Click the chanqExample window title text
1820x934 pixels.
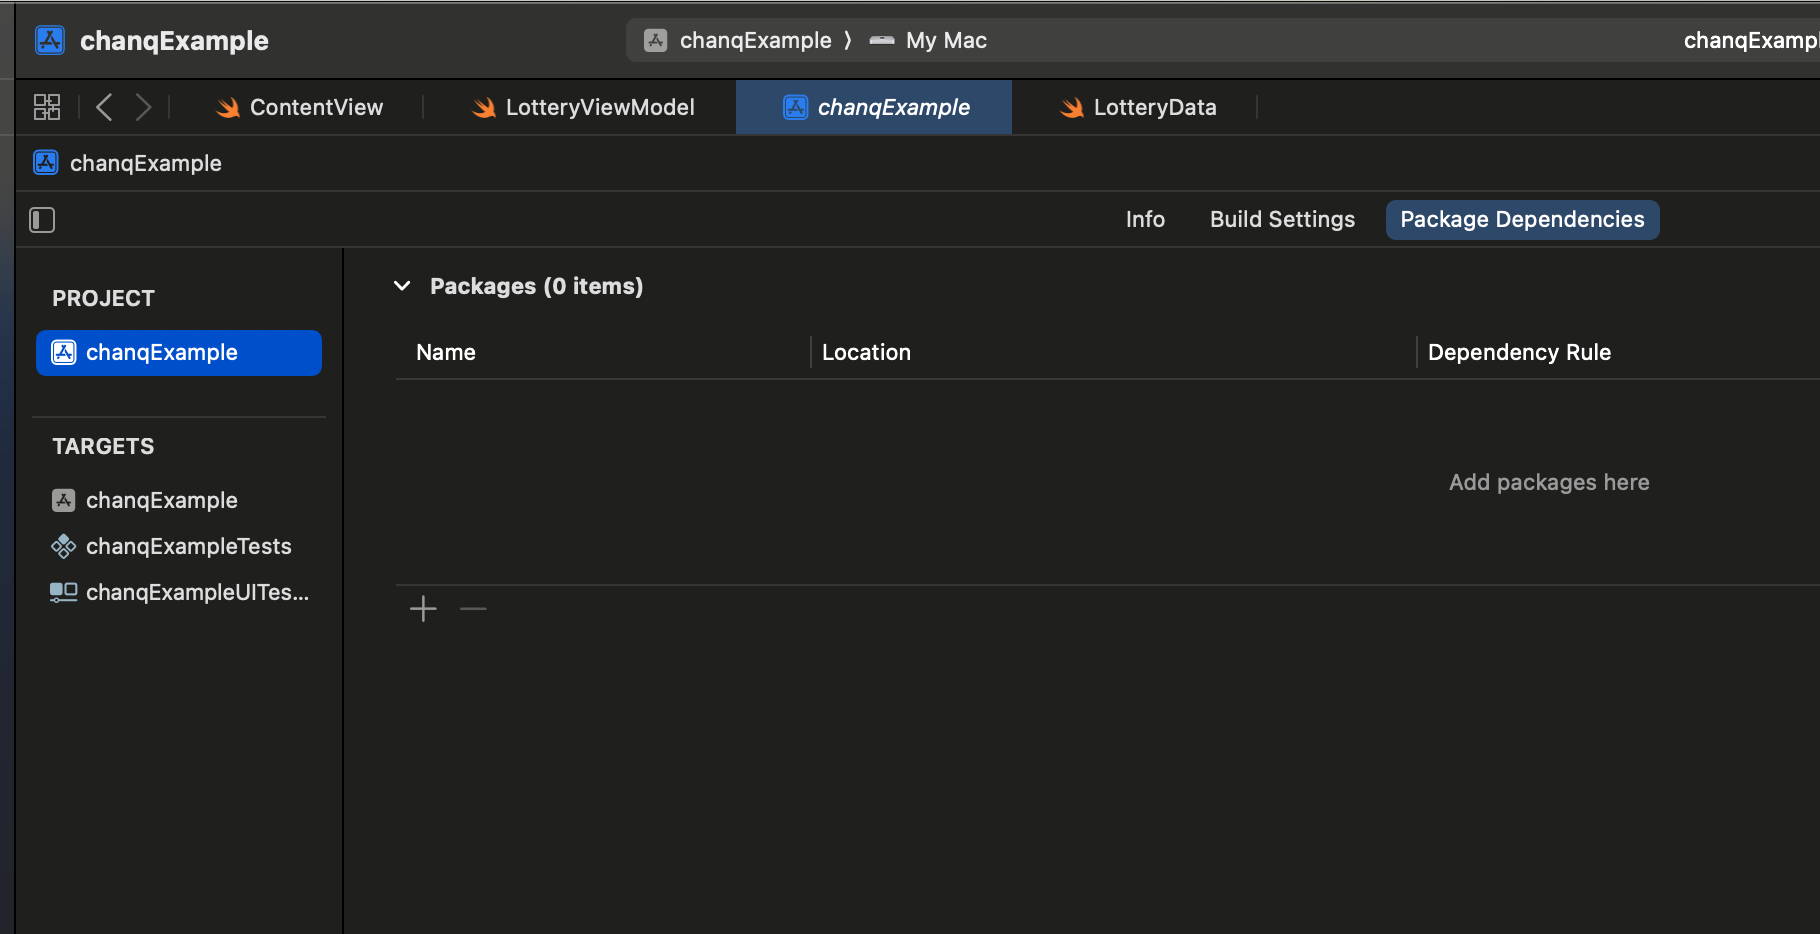click(x=174, y=40)
